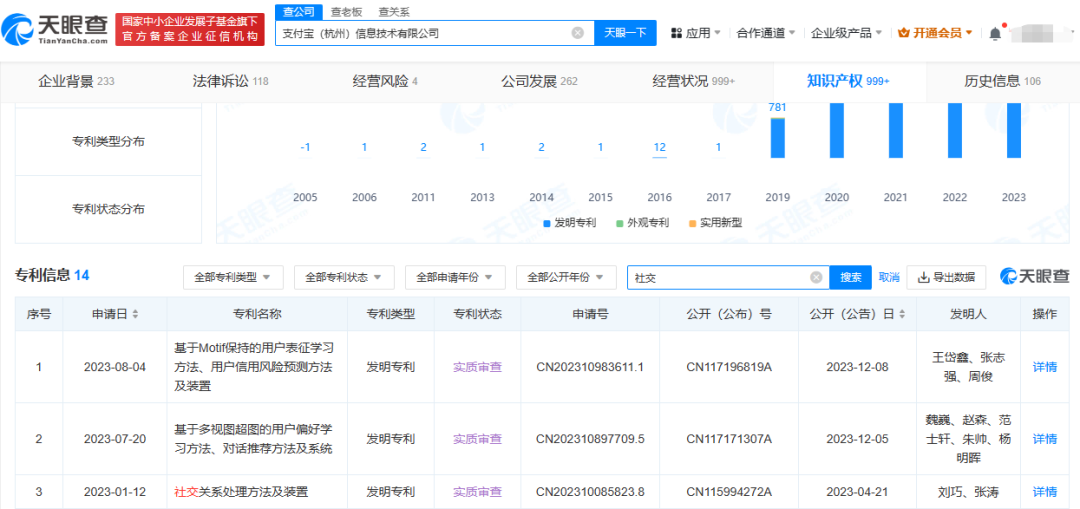Open the 全部申请年份 dropdown
This screenshot has height=509, width=1080.
pyautogui.click(x=455, y=278)
